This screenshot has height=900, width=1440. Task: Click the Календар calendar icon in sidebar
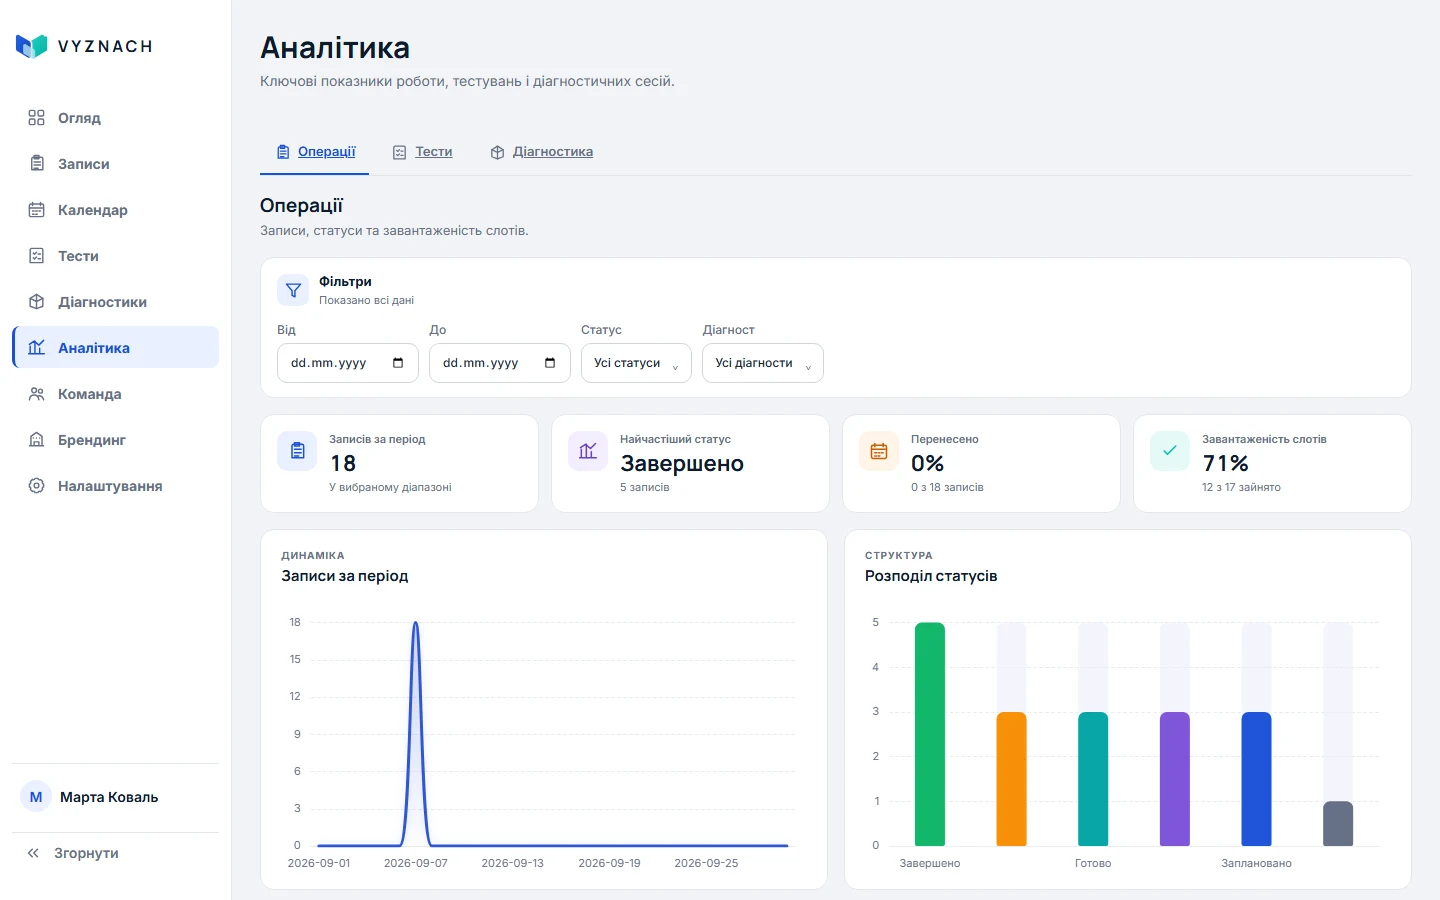point(37,210)
